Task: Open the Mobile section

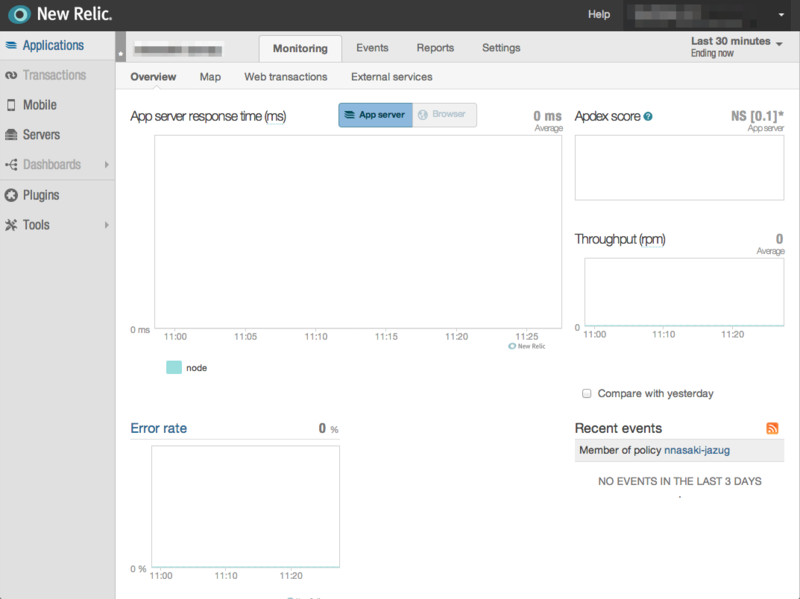Action: [x=40, y=105]
